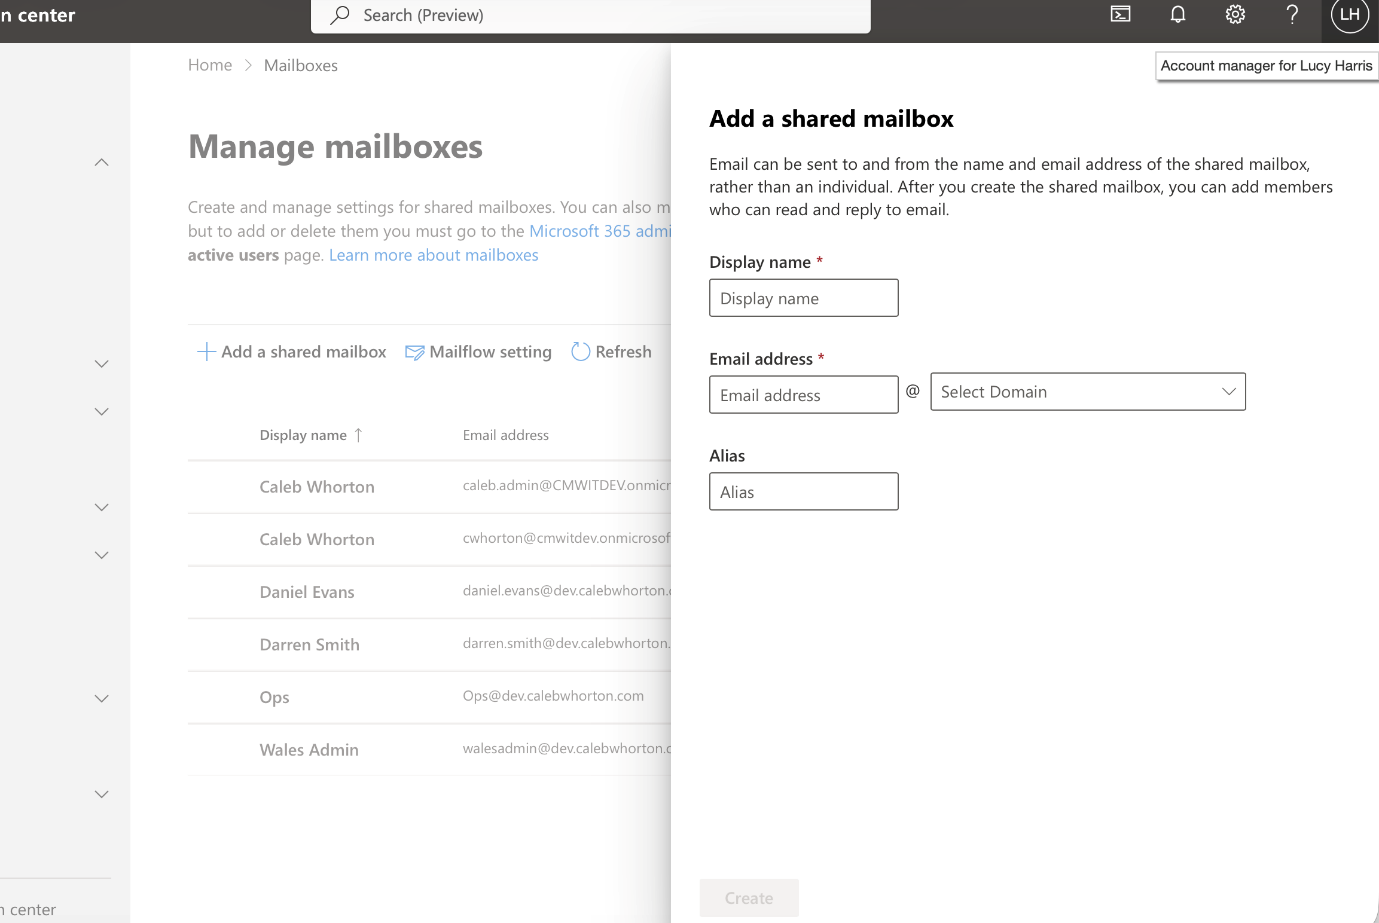This screenshot has width=1379, height=923.
Task: Expand the second sidebar section chevron
Action: (101, 364)
